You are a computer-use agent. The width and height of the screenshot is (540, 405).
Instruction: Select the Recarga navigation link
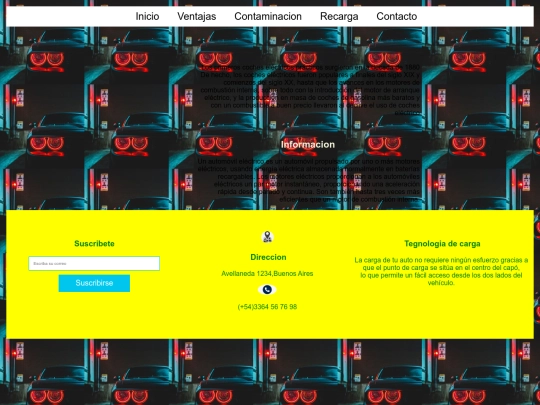[339, 16]
